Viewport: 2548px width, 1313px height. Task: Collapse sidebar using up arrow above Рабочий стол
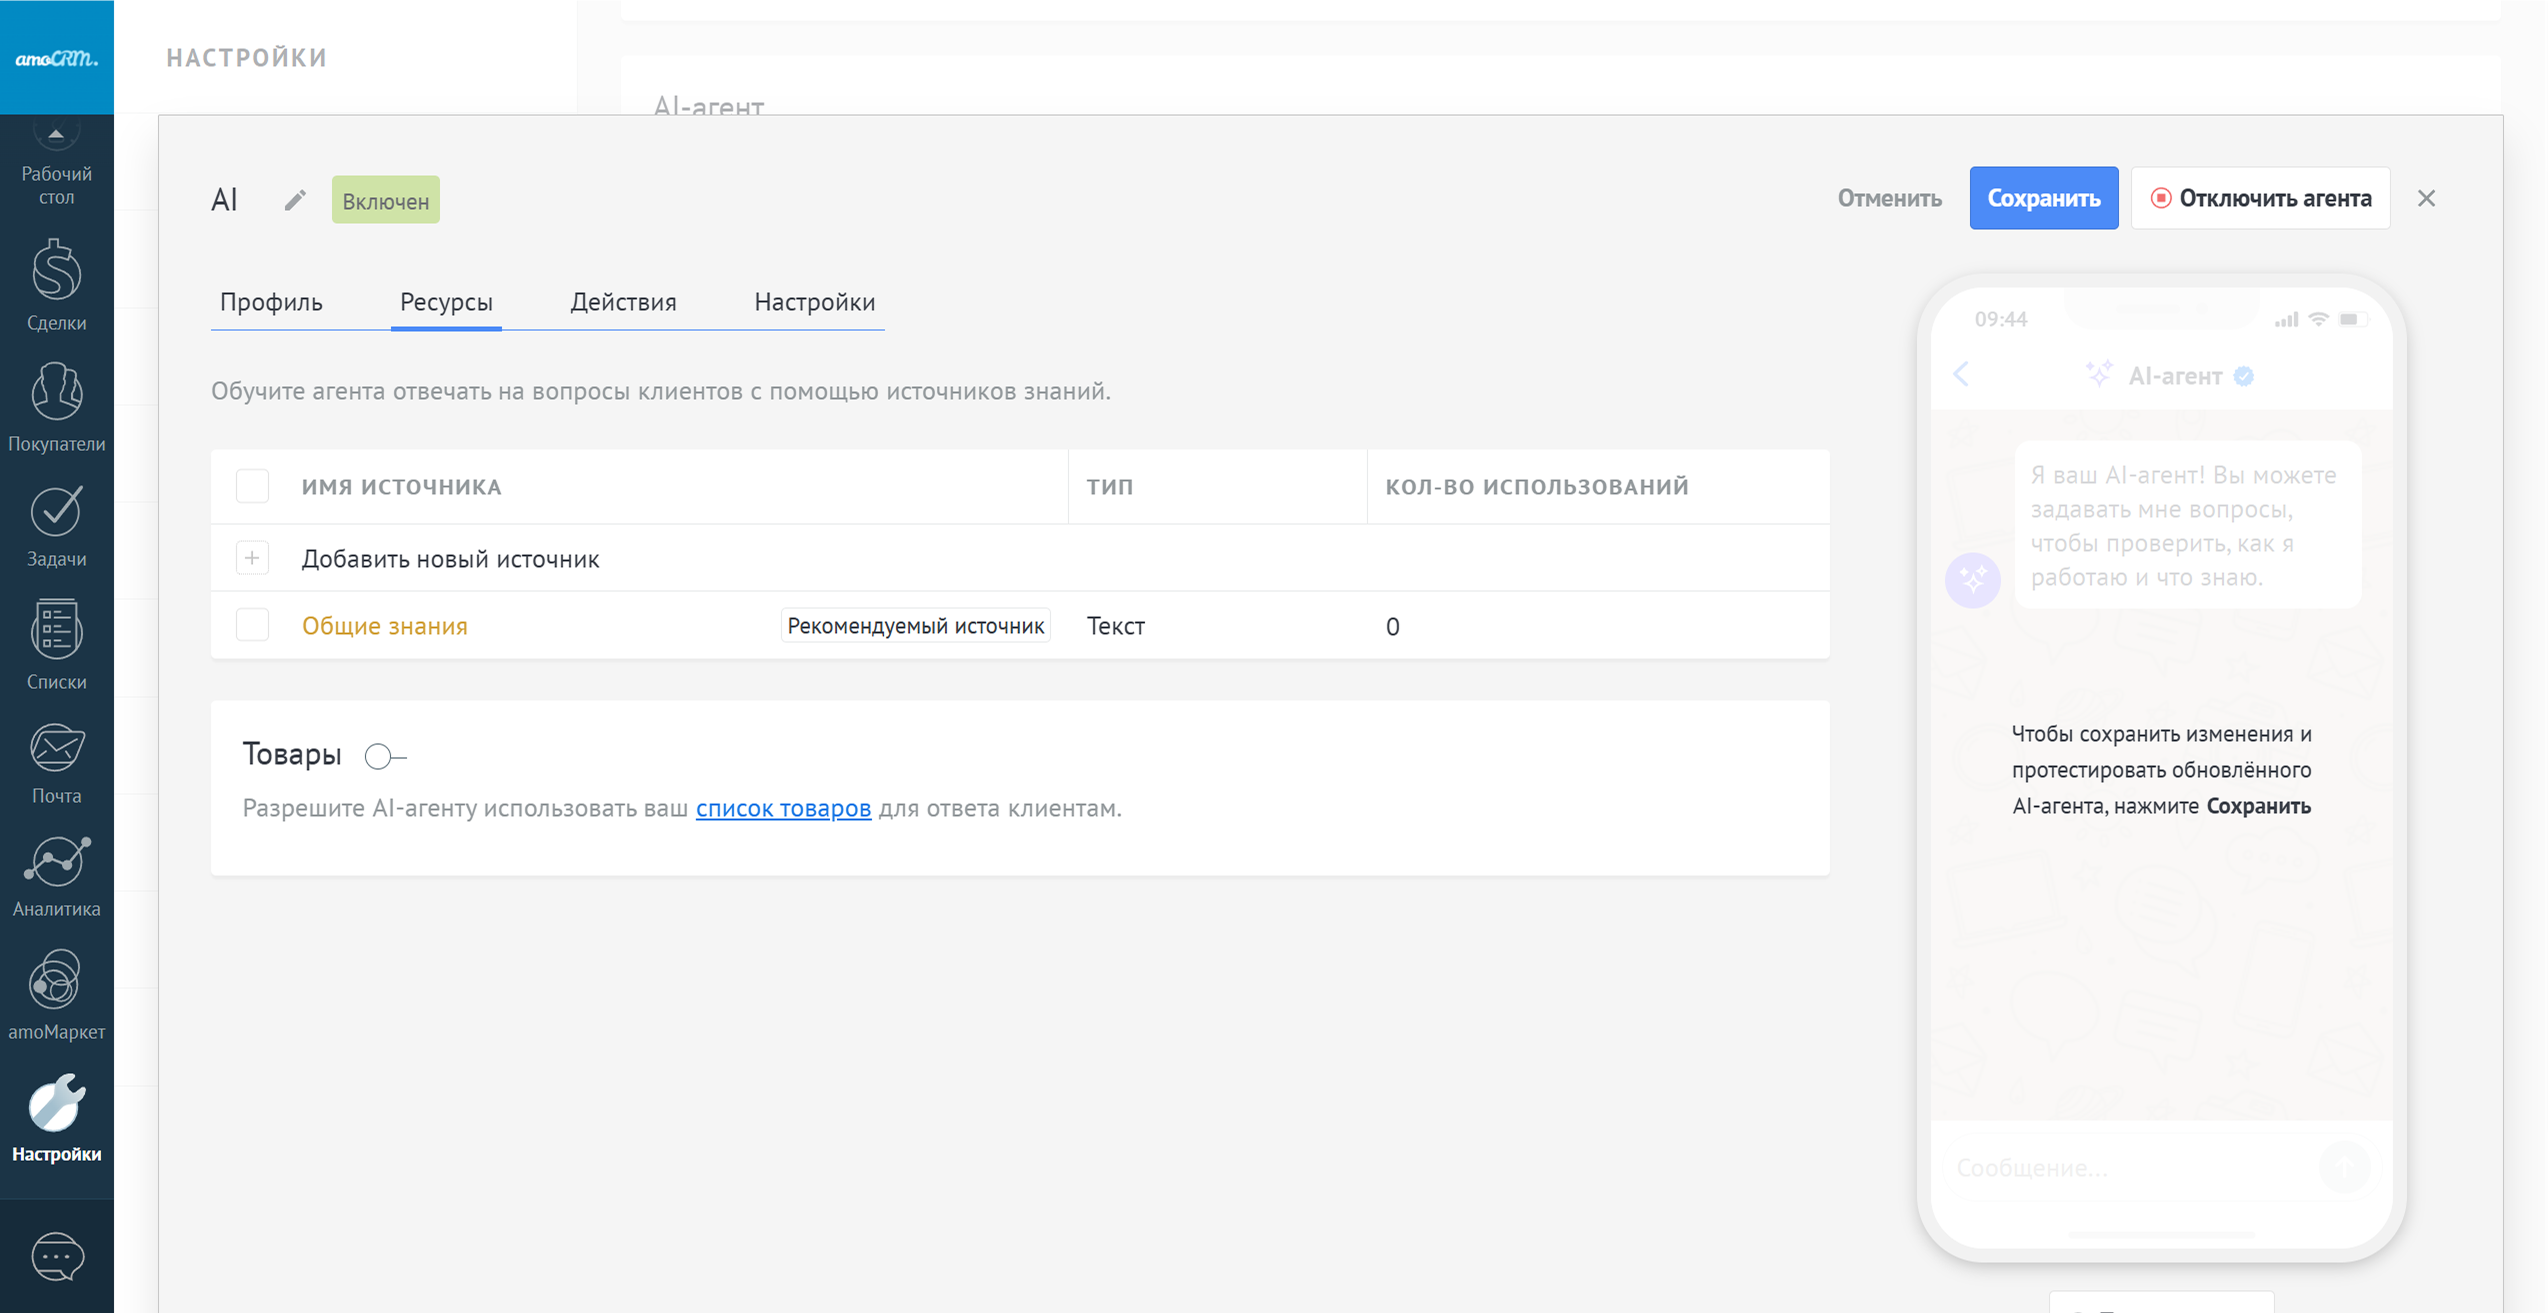tap(56, 134)
